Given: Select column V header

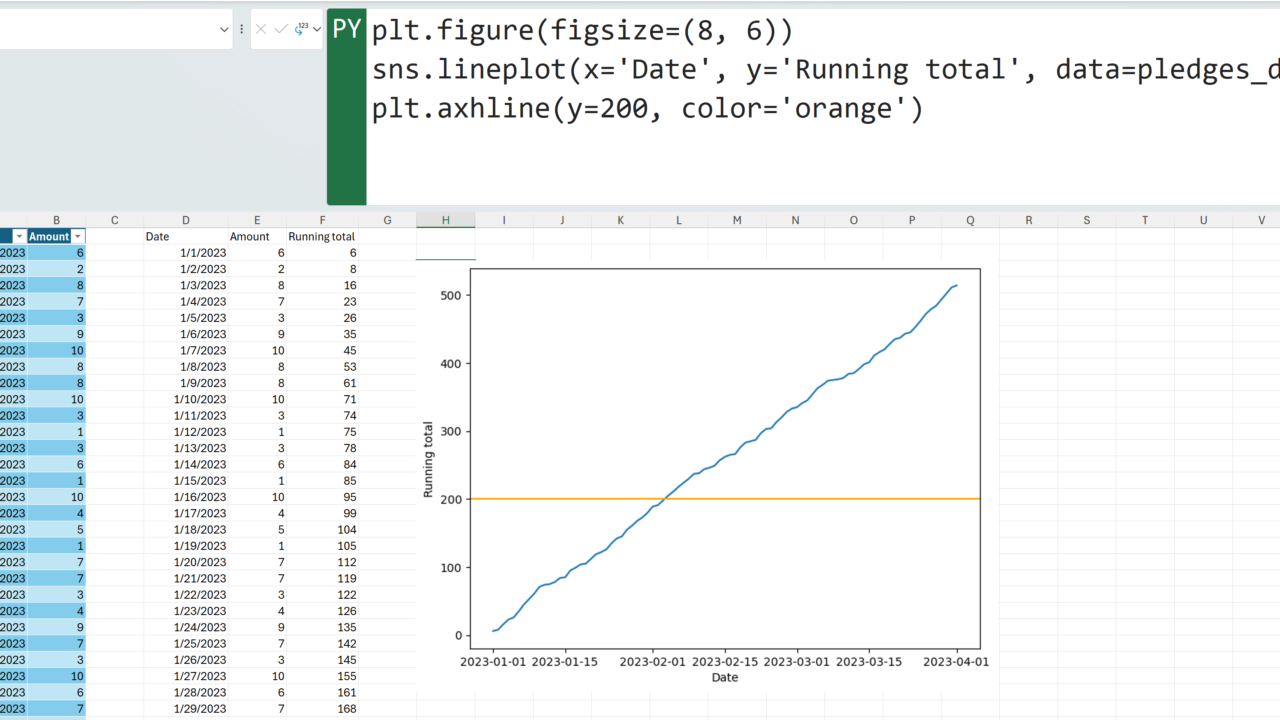Looking at the screenshot, I should (1261, 220).
